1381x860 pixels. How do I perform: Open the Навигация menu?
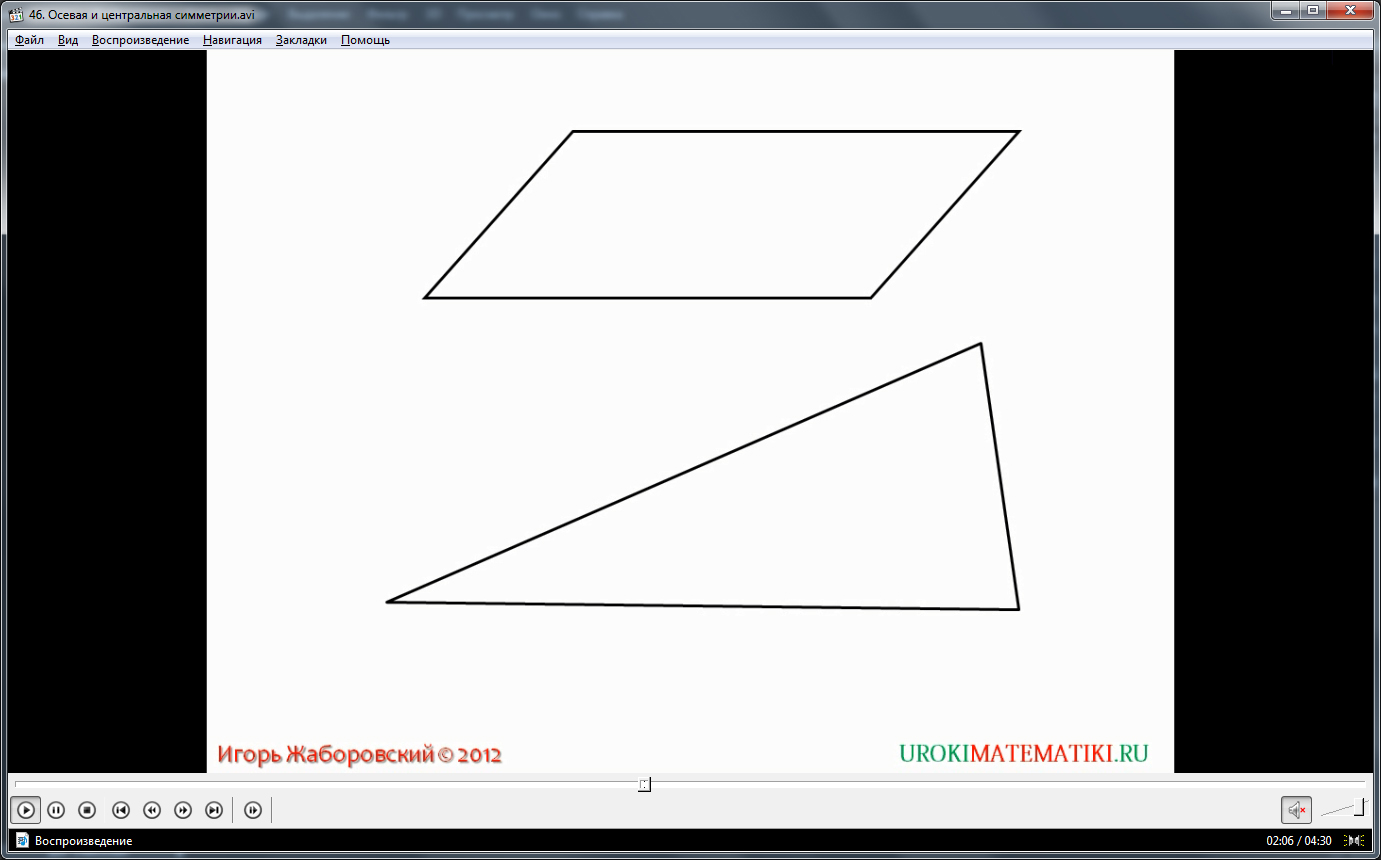232,40
